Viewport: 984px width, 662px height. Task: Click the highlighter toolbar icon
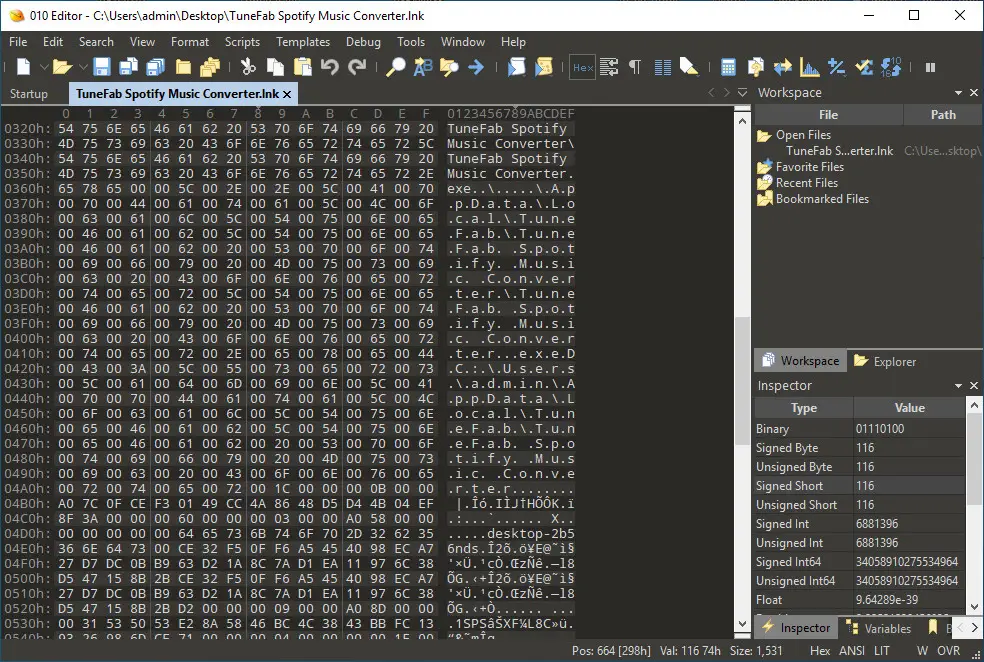pyautogui.click(x=689, y=67)
